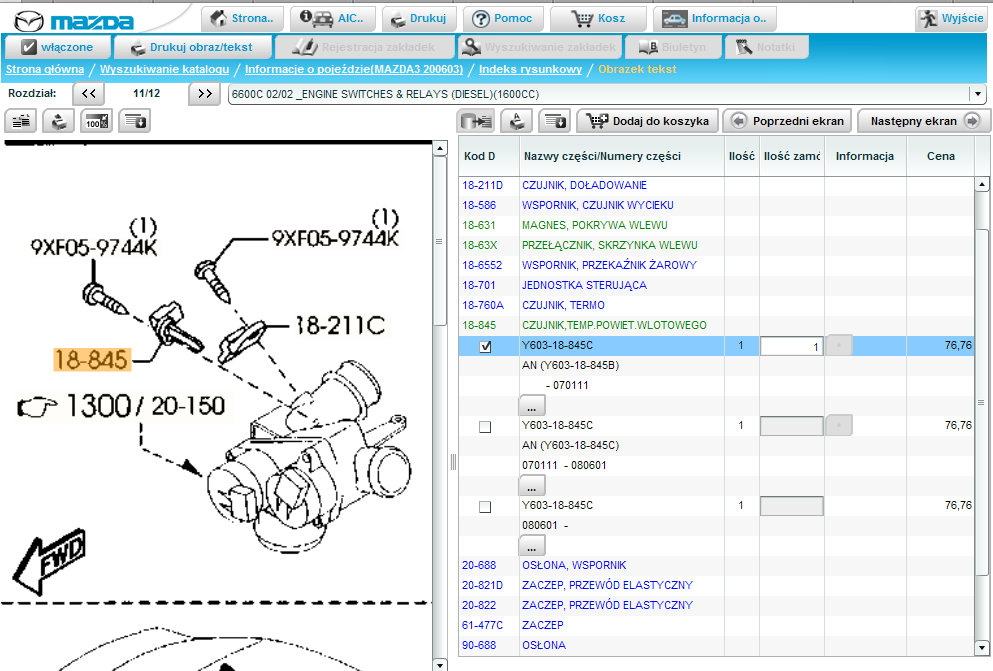Check the part row dated 070111 - 080601

[485, 426]
